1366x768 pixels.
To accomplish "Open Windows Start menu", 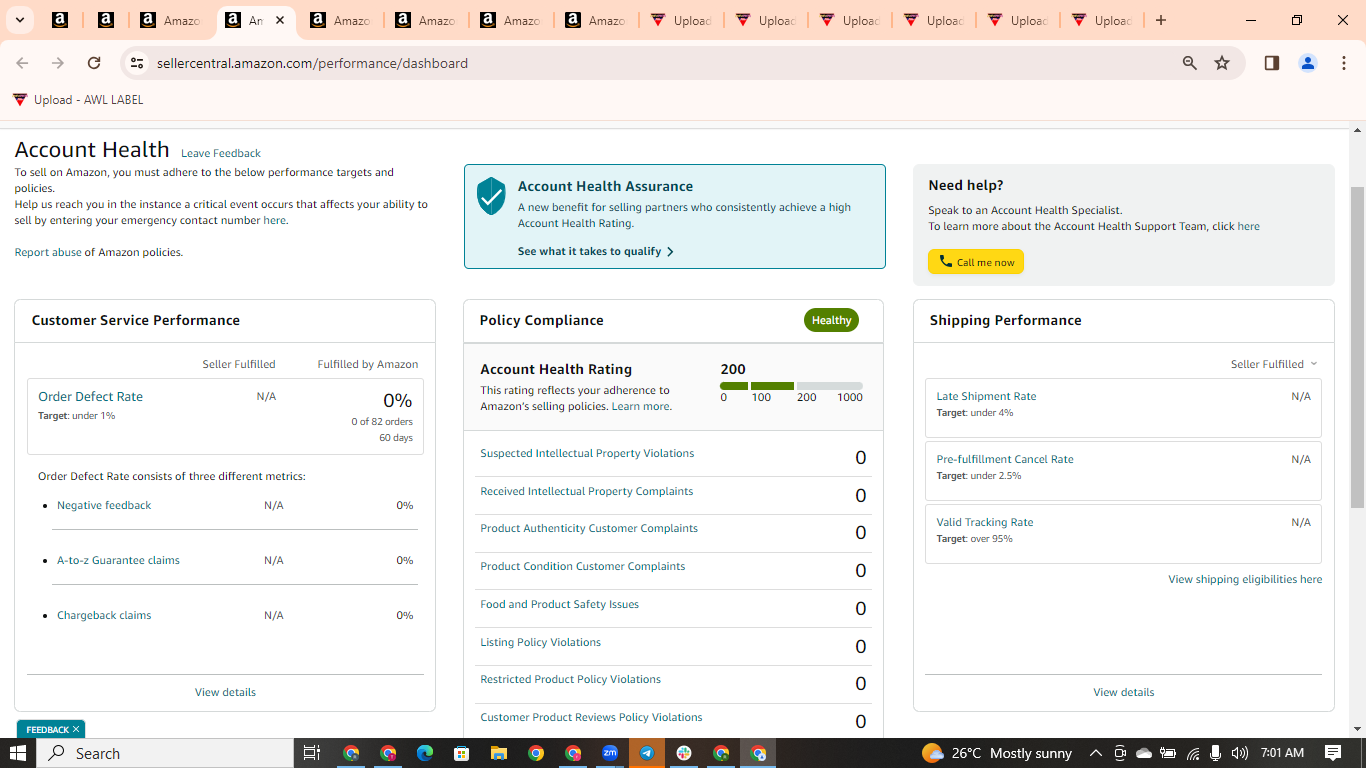I will [18, 753].
